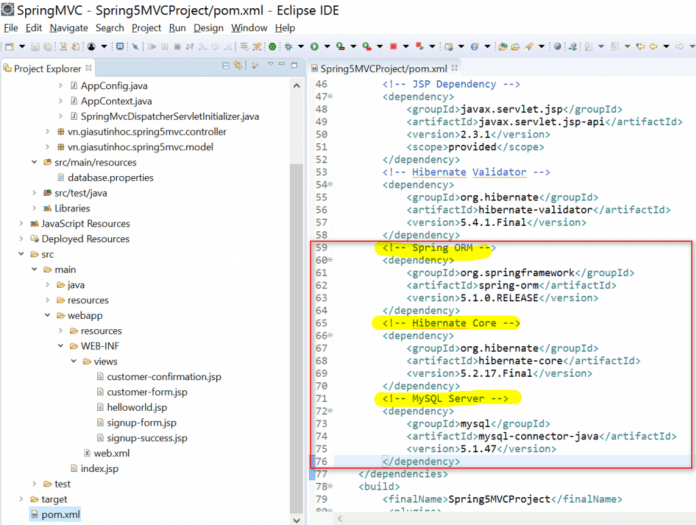Open the Navigate menu
This screenshot has height=525, width=696.
tap(68, 28)
